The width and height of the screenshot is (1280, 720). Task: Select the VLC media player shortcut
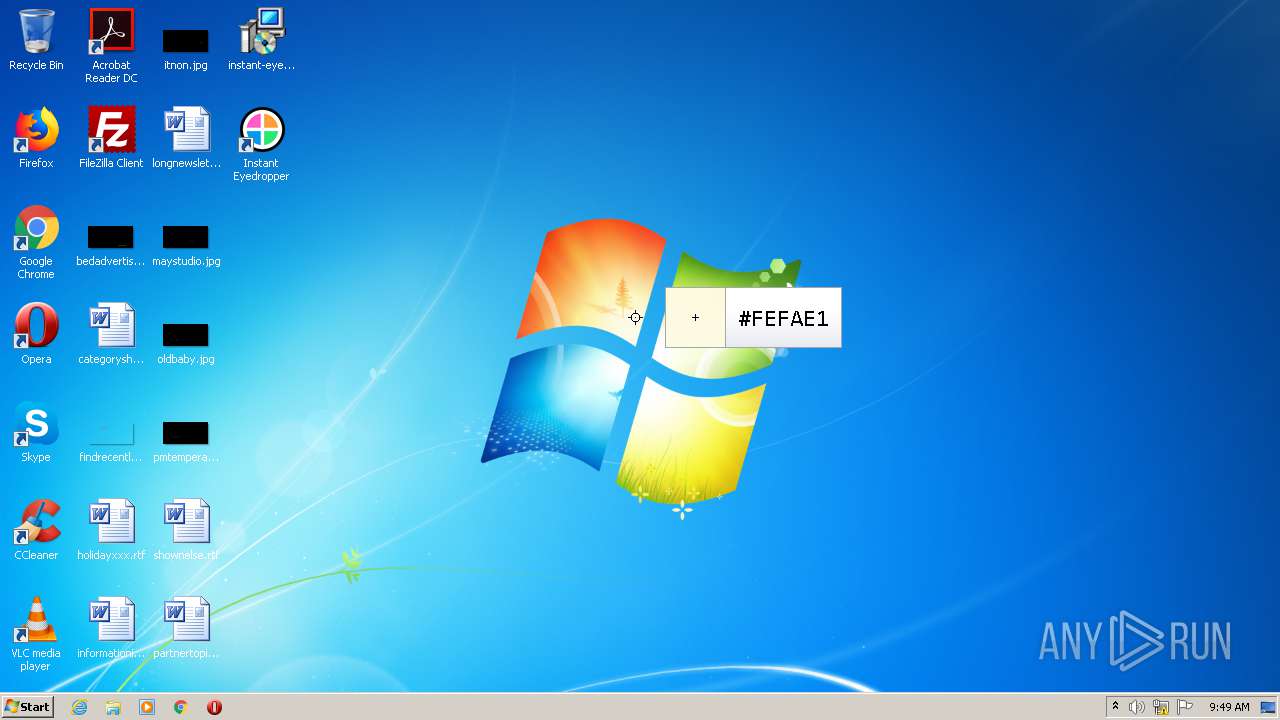click(x=36, y=634)
